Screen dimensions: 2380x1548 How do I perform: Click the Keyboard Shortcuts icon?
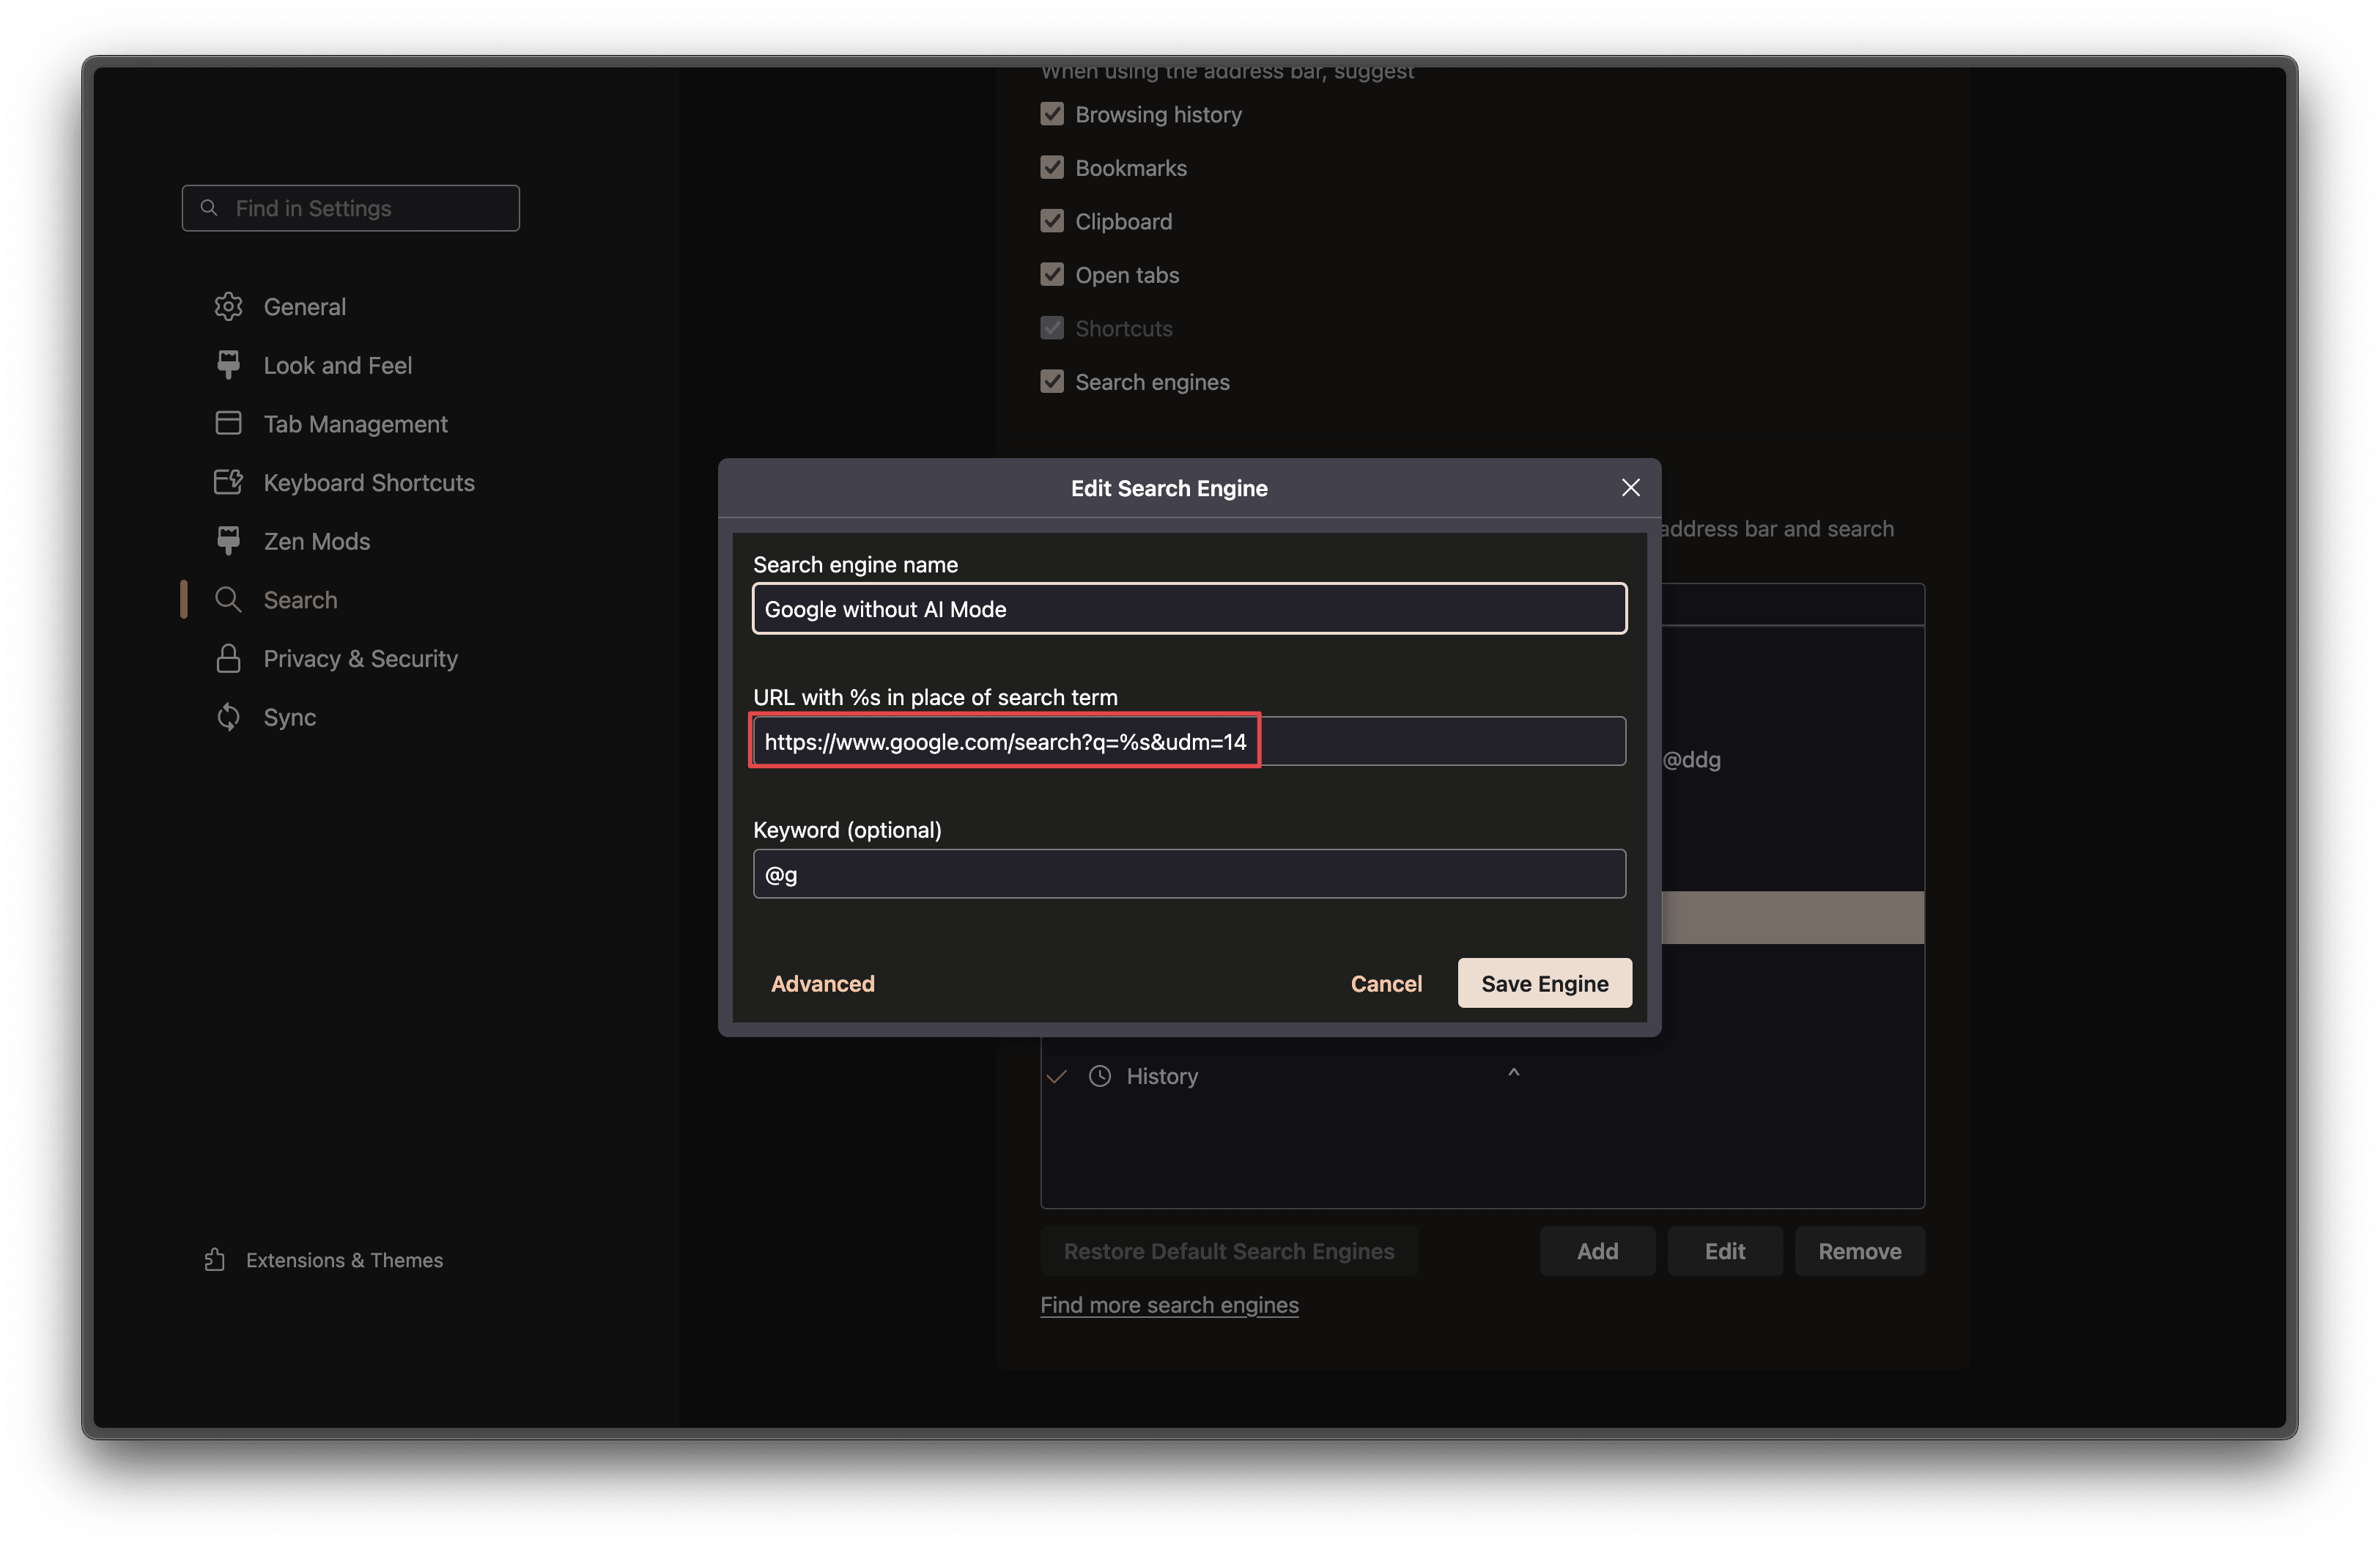(x=228, y=482)
